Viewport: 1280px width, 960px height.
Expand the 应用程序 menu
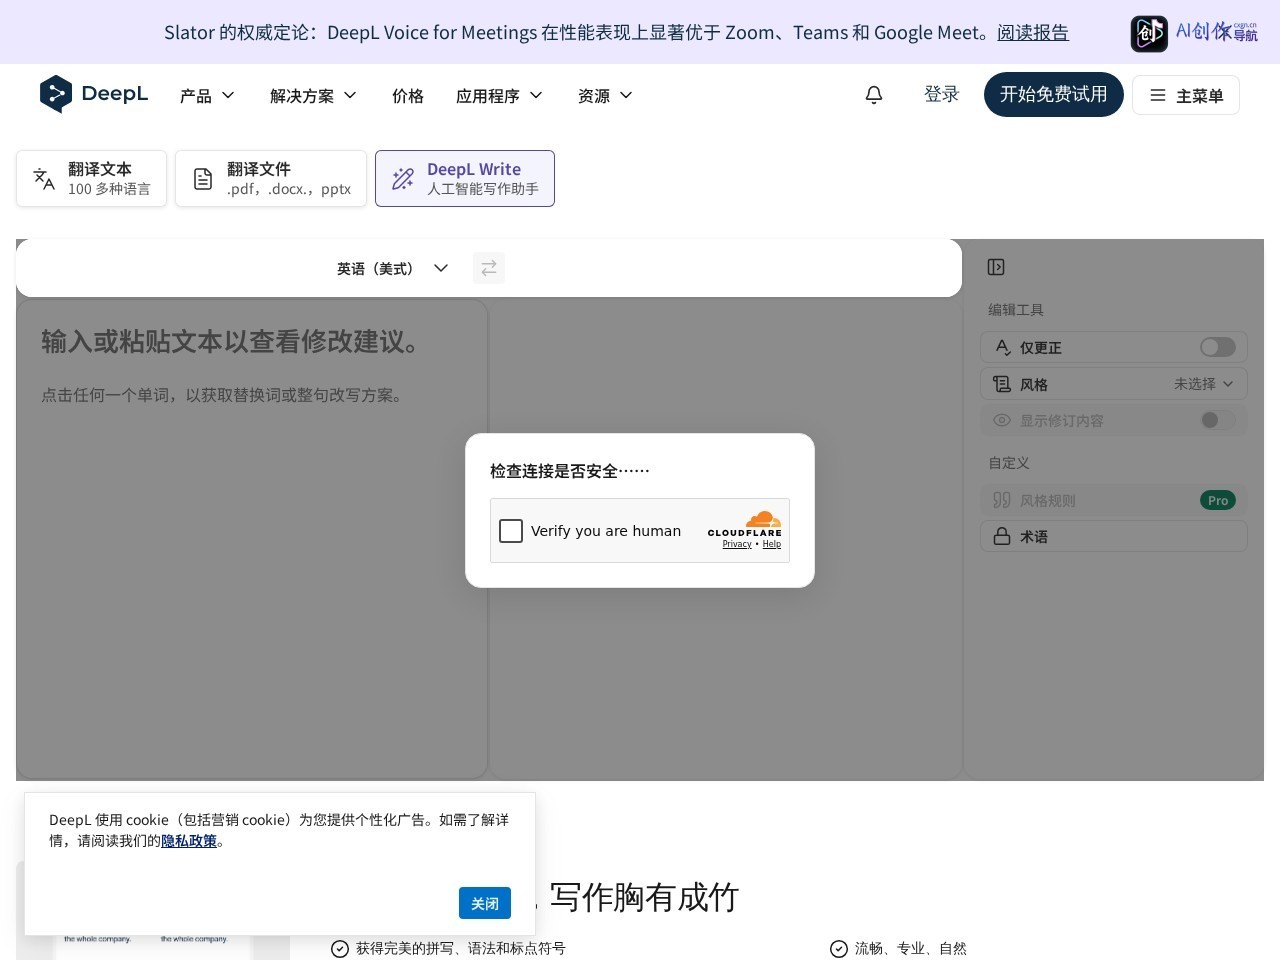pos(499,96)
